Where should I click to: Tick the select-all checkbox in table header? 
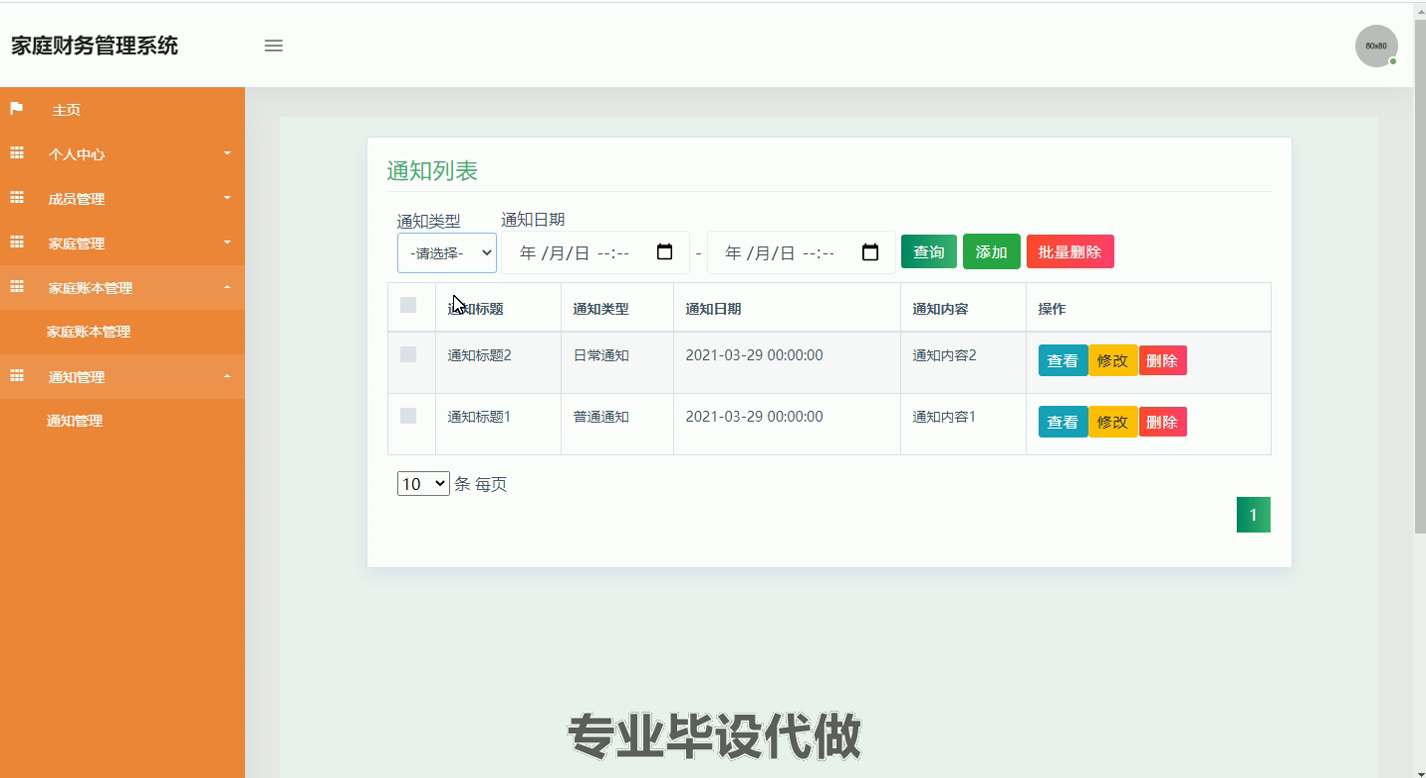pyautogui.click(x=408, y=305)
